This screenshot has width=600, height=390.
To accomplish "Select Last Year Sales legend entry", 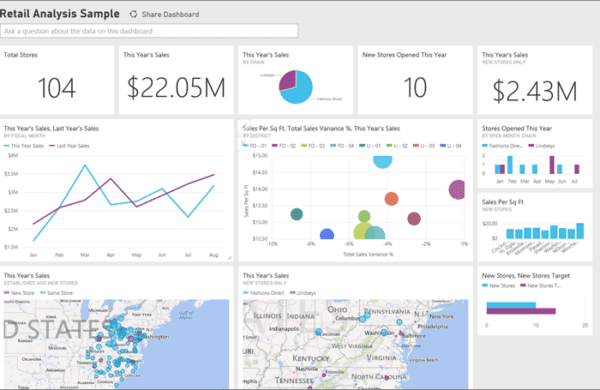I will pos(69,146).
